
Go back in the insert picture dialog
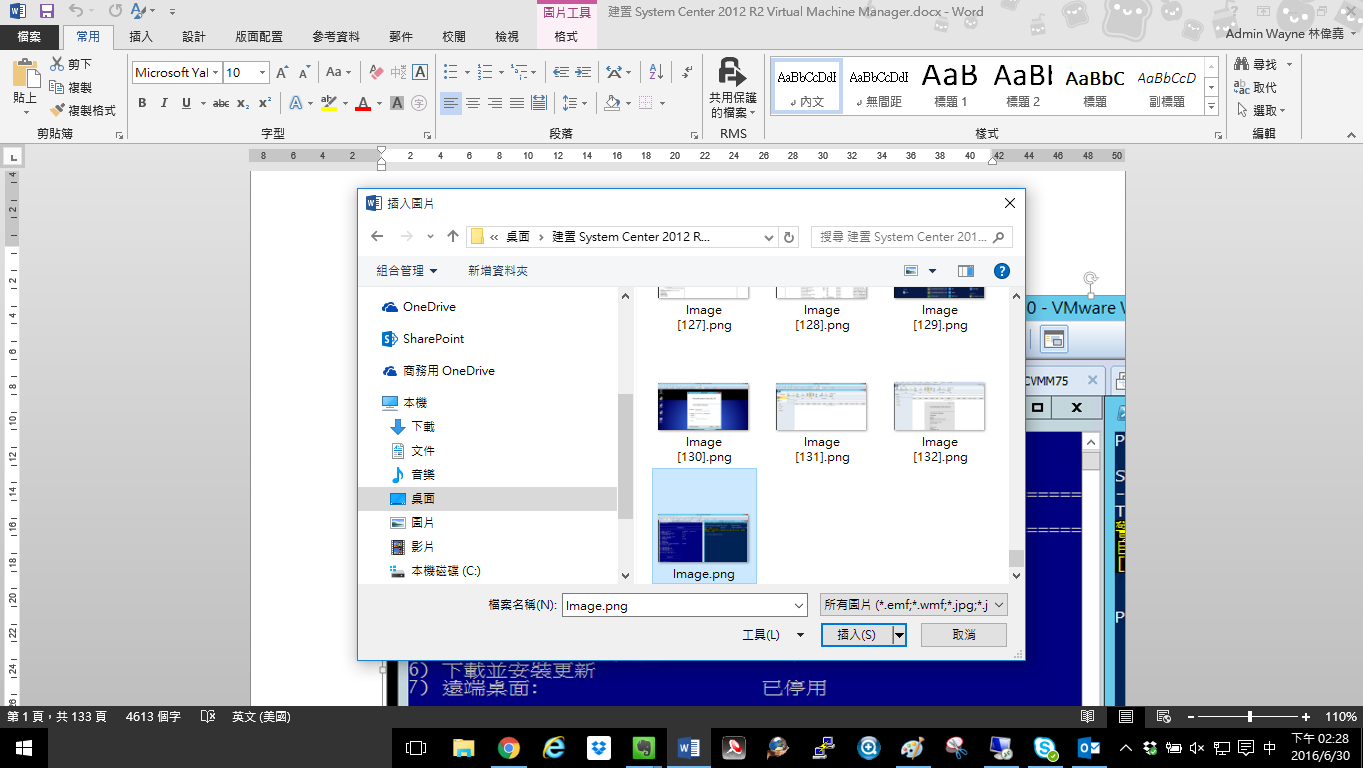tap(376, 237)
